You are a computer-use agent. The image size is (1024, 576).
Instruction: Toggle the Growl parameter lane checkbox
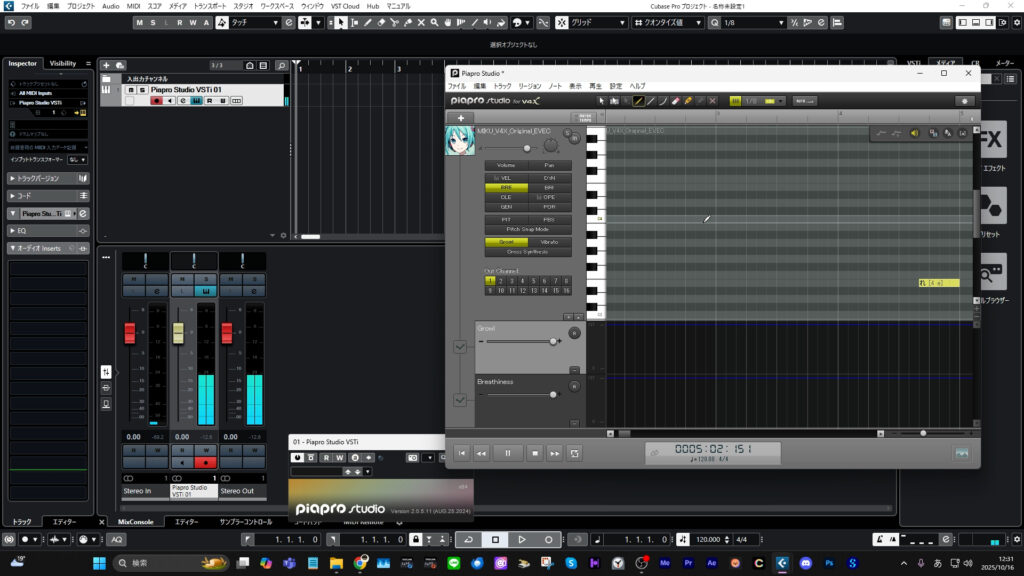pyautogui.click(x=460, y=347)
